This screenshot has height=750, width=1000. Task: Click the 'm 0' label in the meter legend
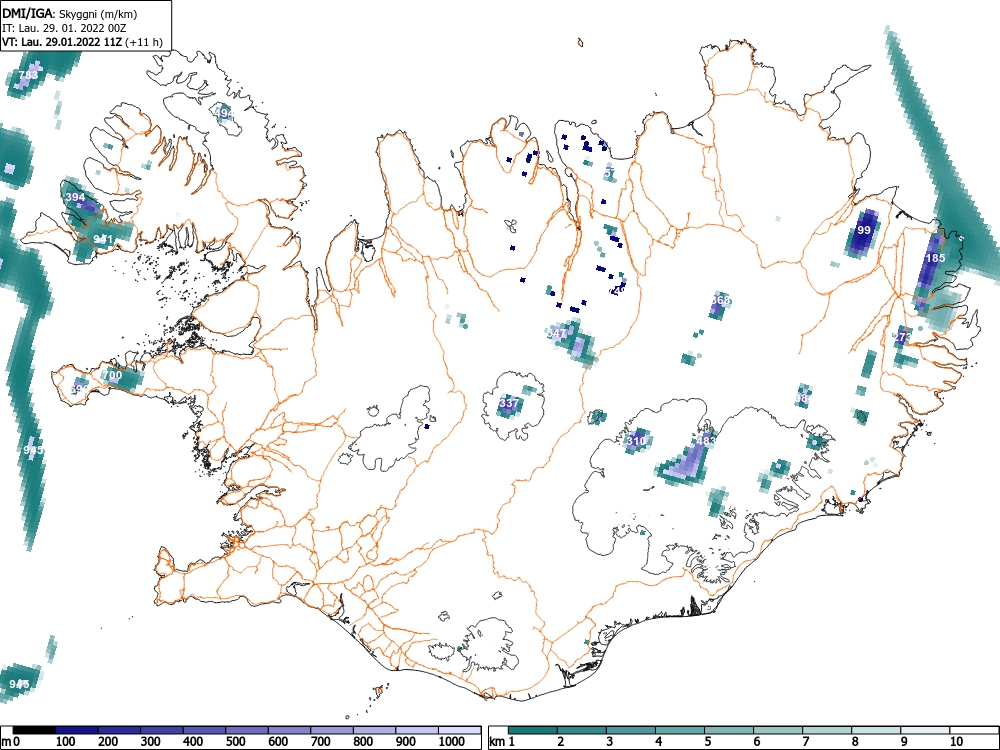[x=11, y=741]
